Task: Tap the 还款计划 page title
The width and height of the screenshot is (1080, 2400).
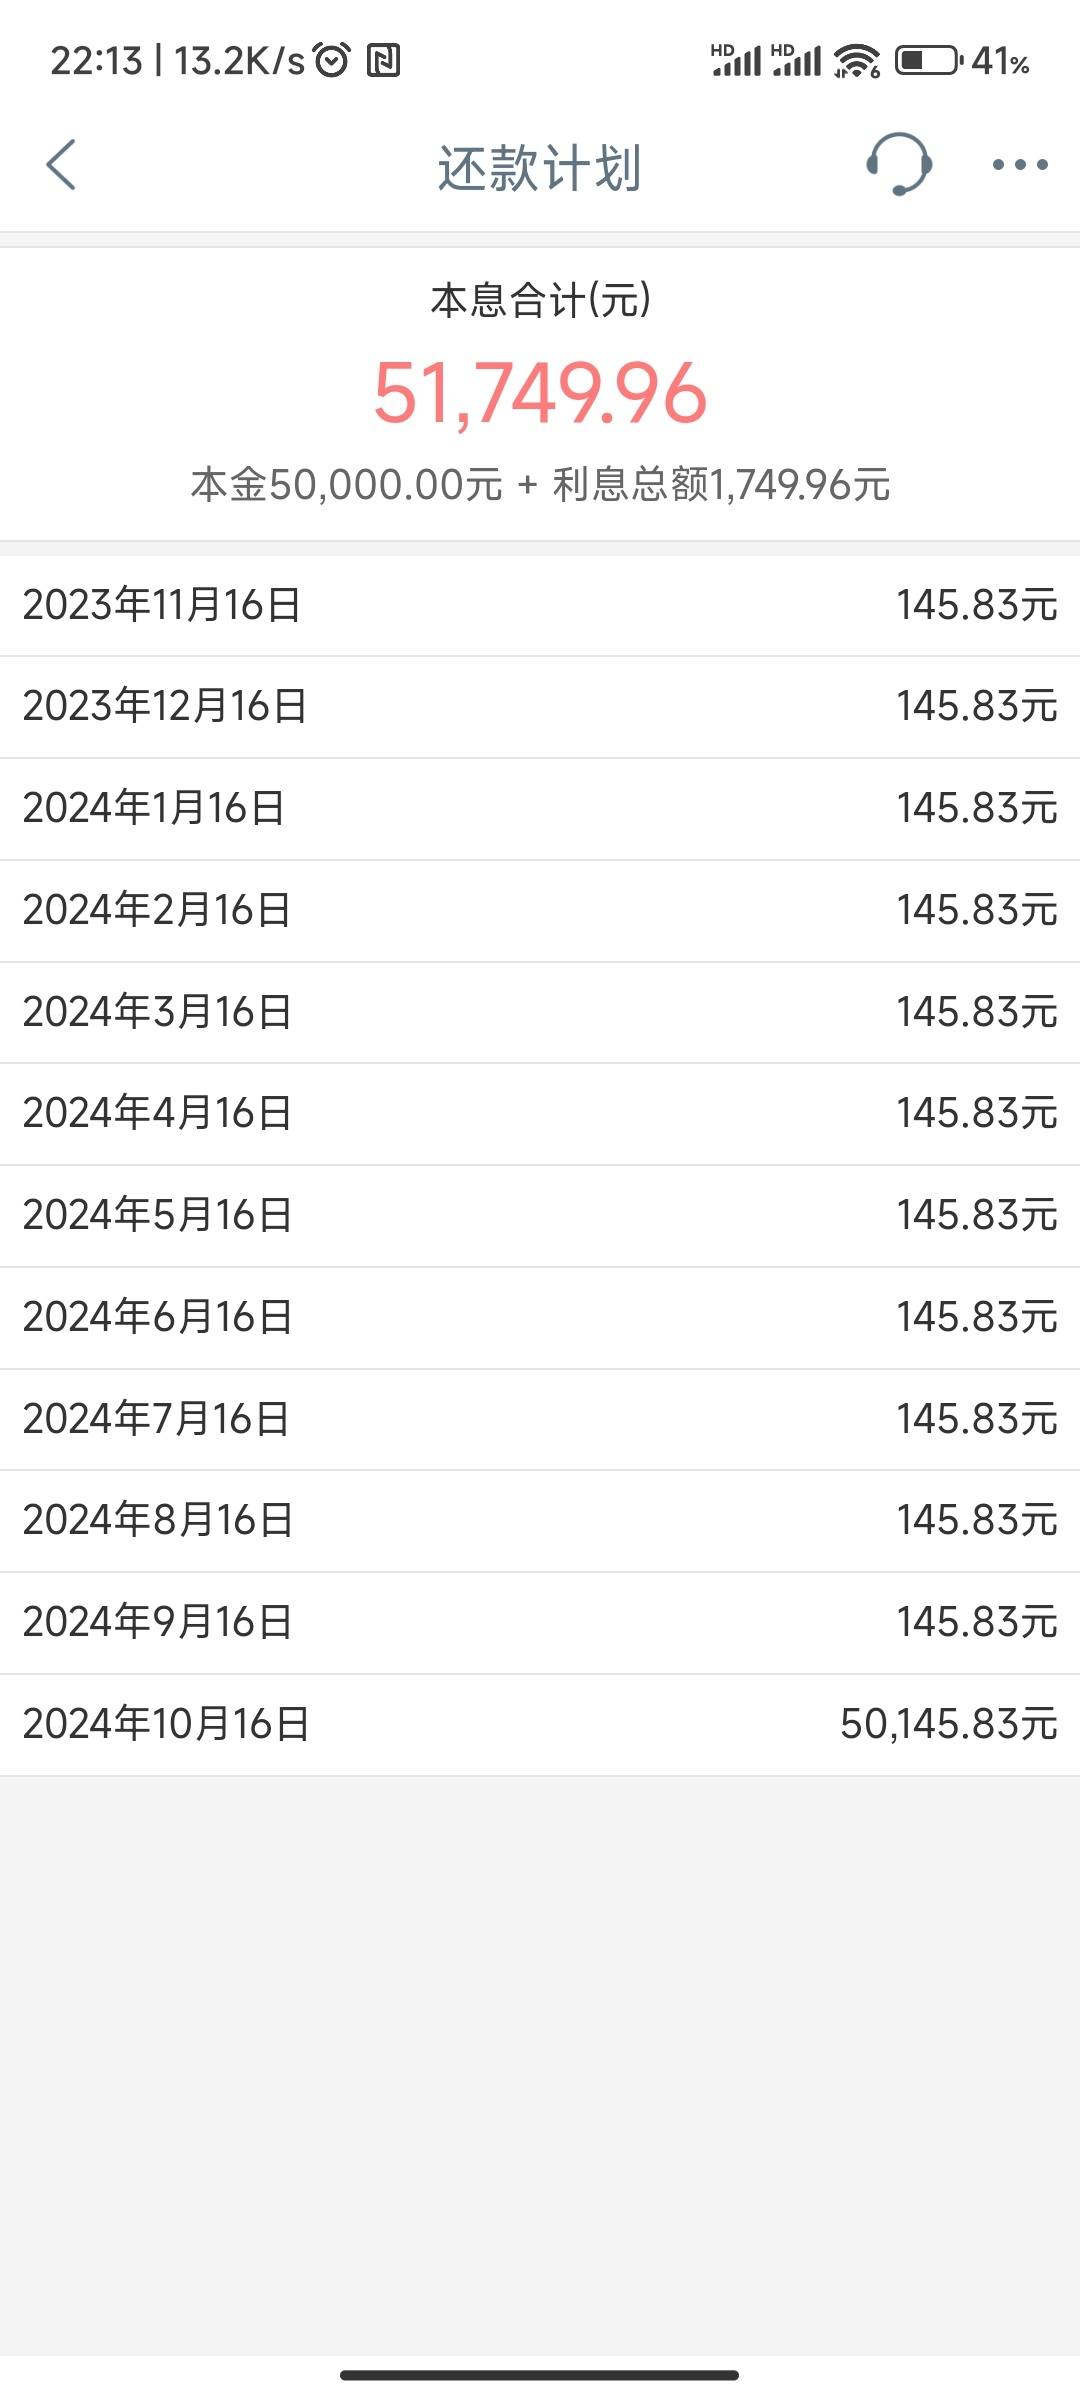Action: click(x=539, y=167)
